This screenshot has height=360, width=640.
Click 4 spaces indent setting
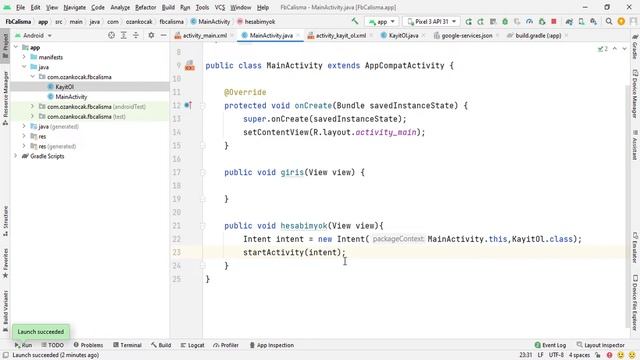579,355
